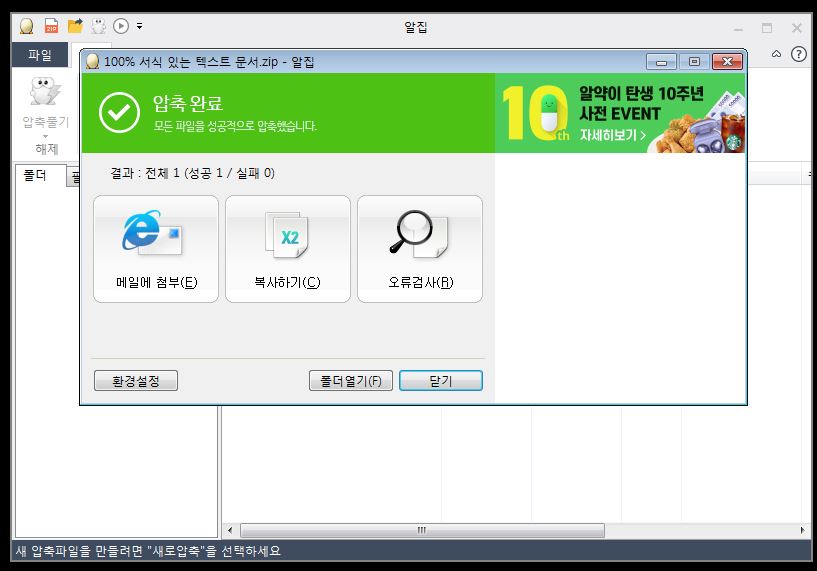Screen dimensions: 817x571
Task: Click the status bar text 새 압축파일을 만들려면
Action: [148, 551]
